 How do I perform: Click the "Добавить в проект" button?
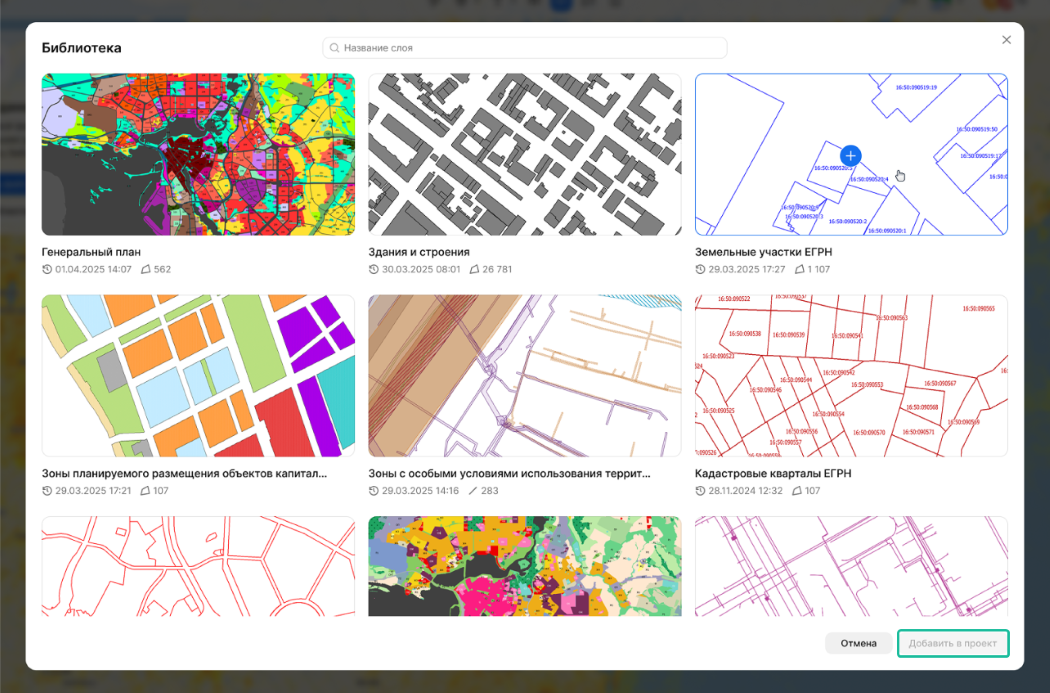(952, 644)
